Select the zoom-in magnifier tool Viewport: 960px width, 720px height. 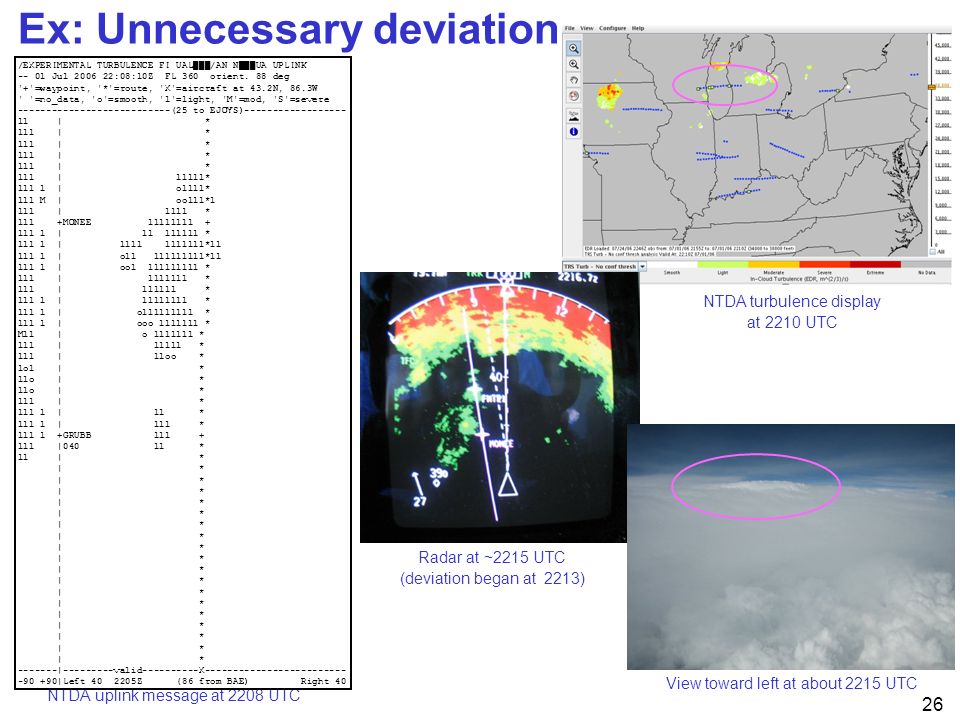[x=574, y=48]
